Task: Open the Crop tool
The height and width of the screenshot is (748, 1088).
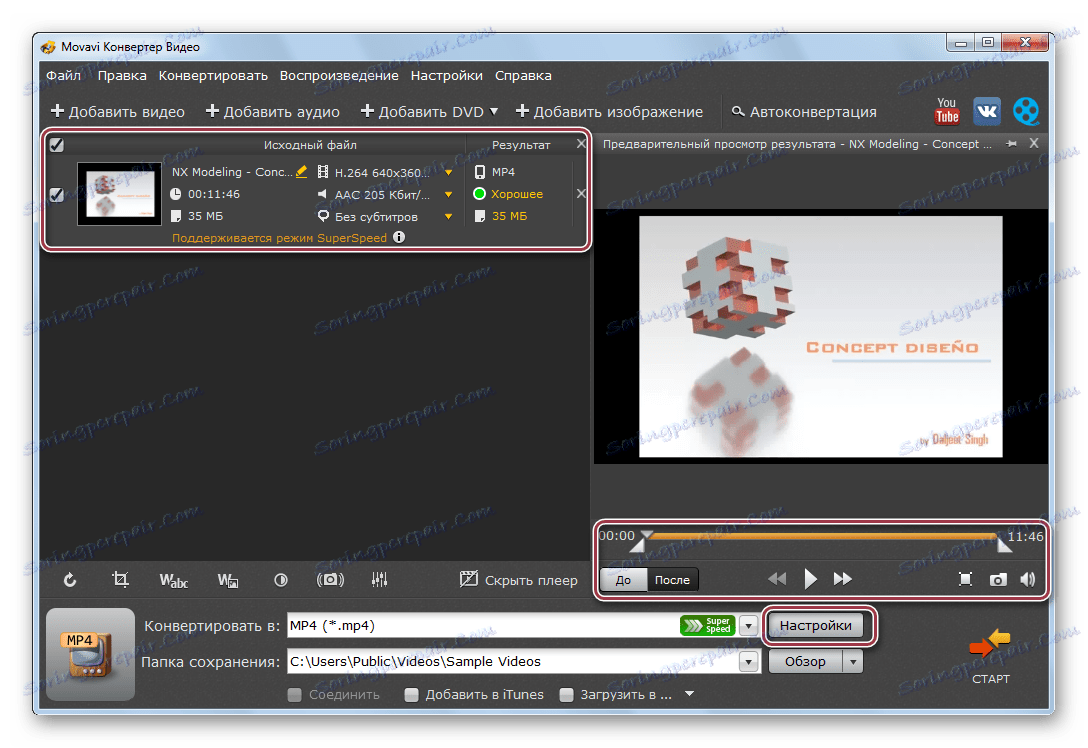Action: tap(121, 579)
